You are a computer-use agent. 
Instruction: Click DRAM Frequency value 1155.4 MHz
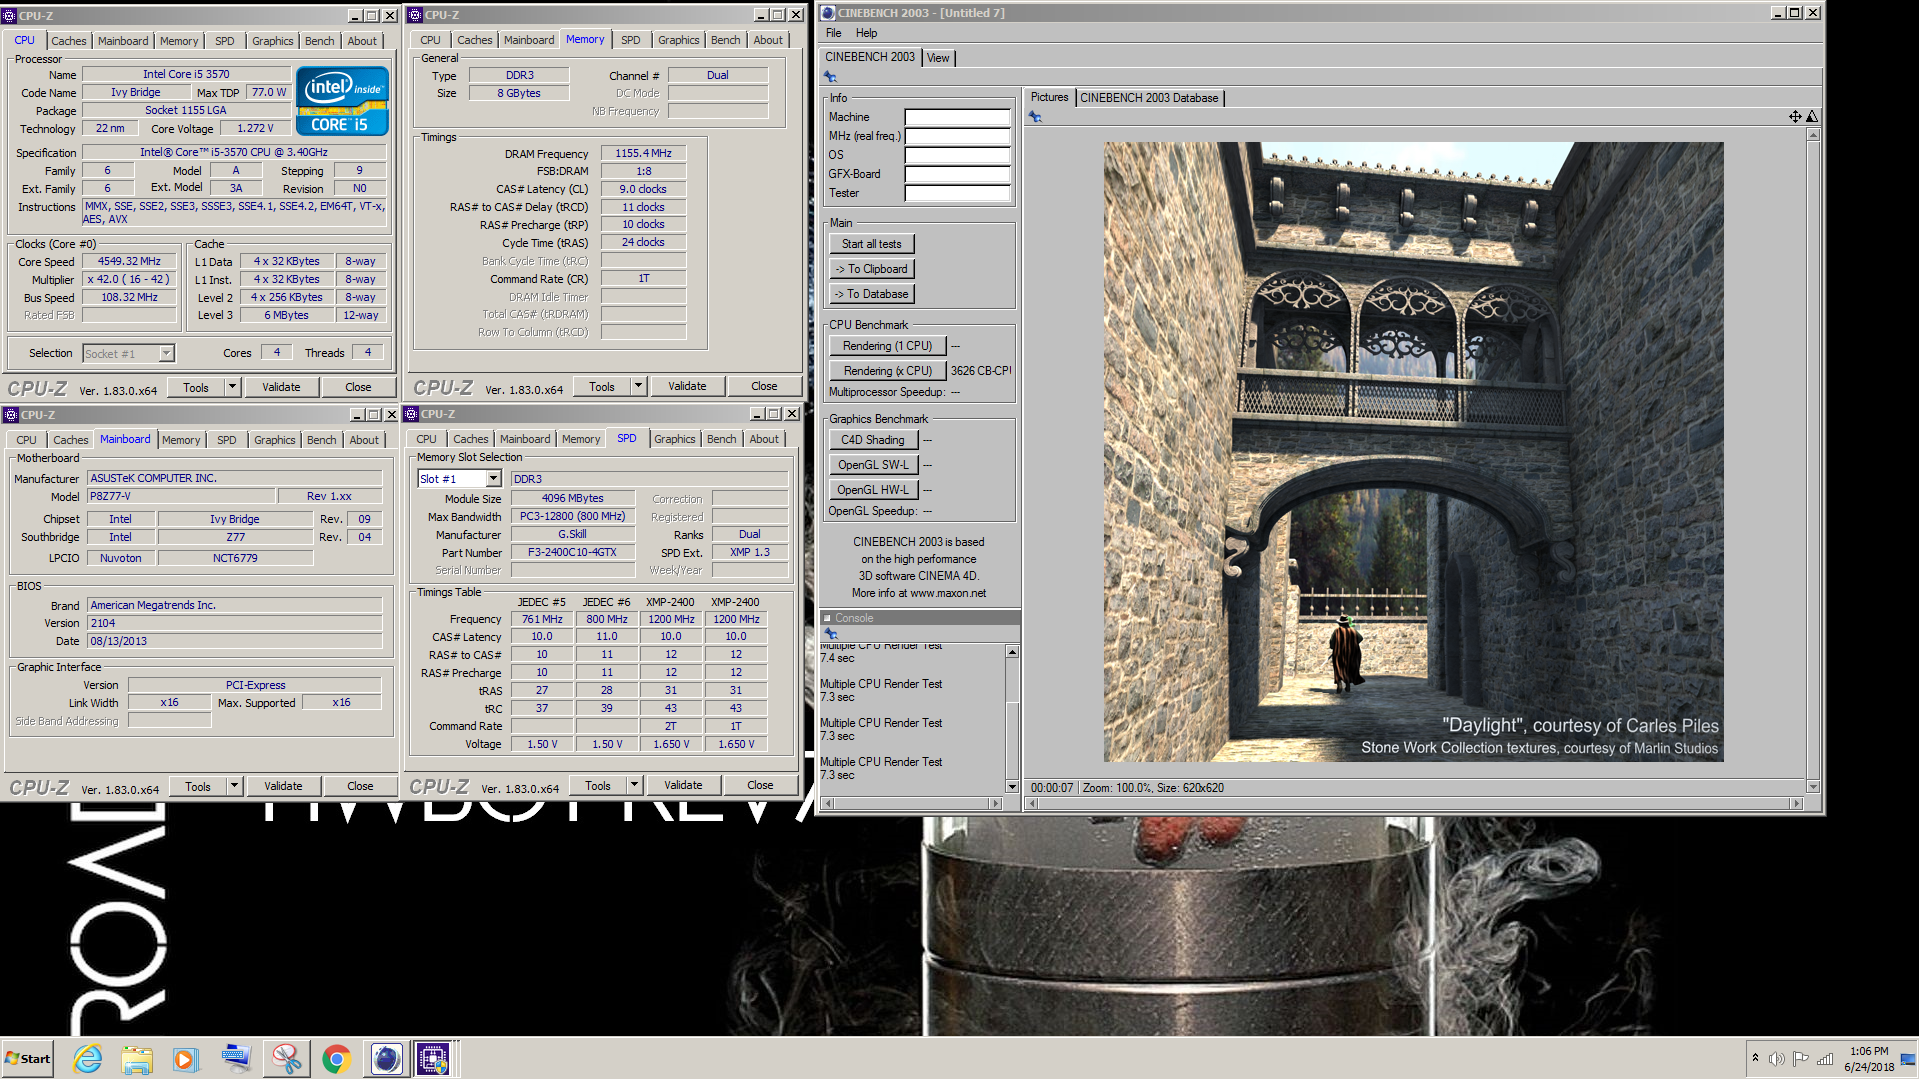643,154
